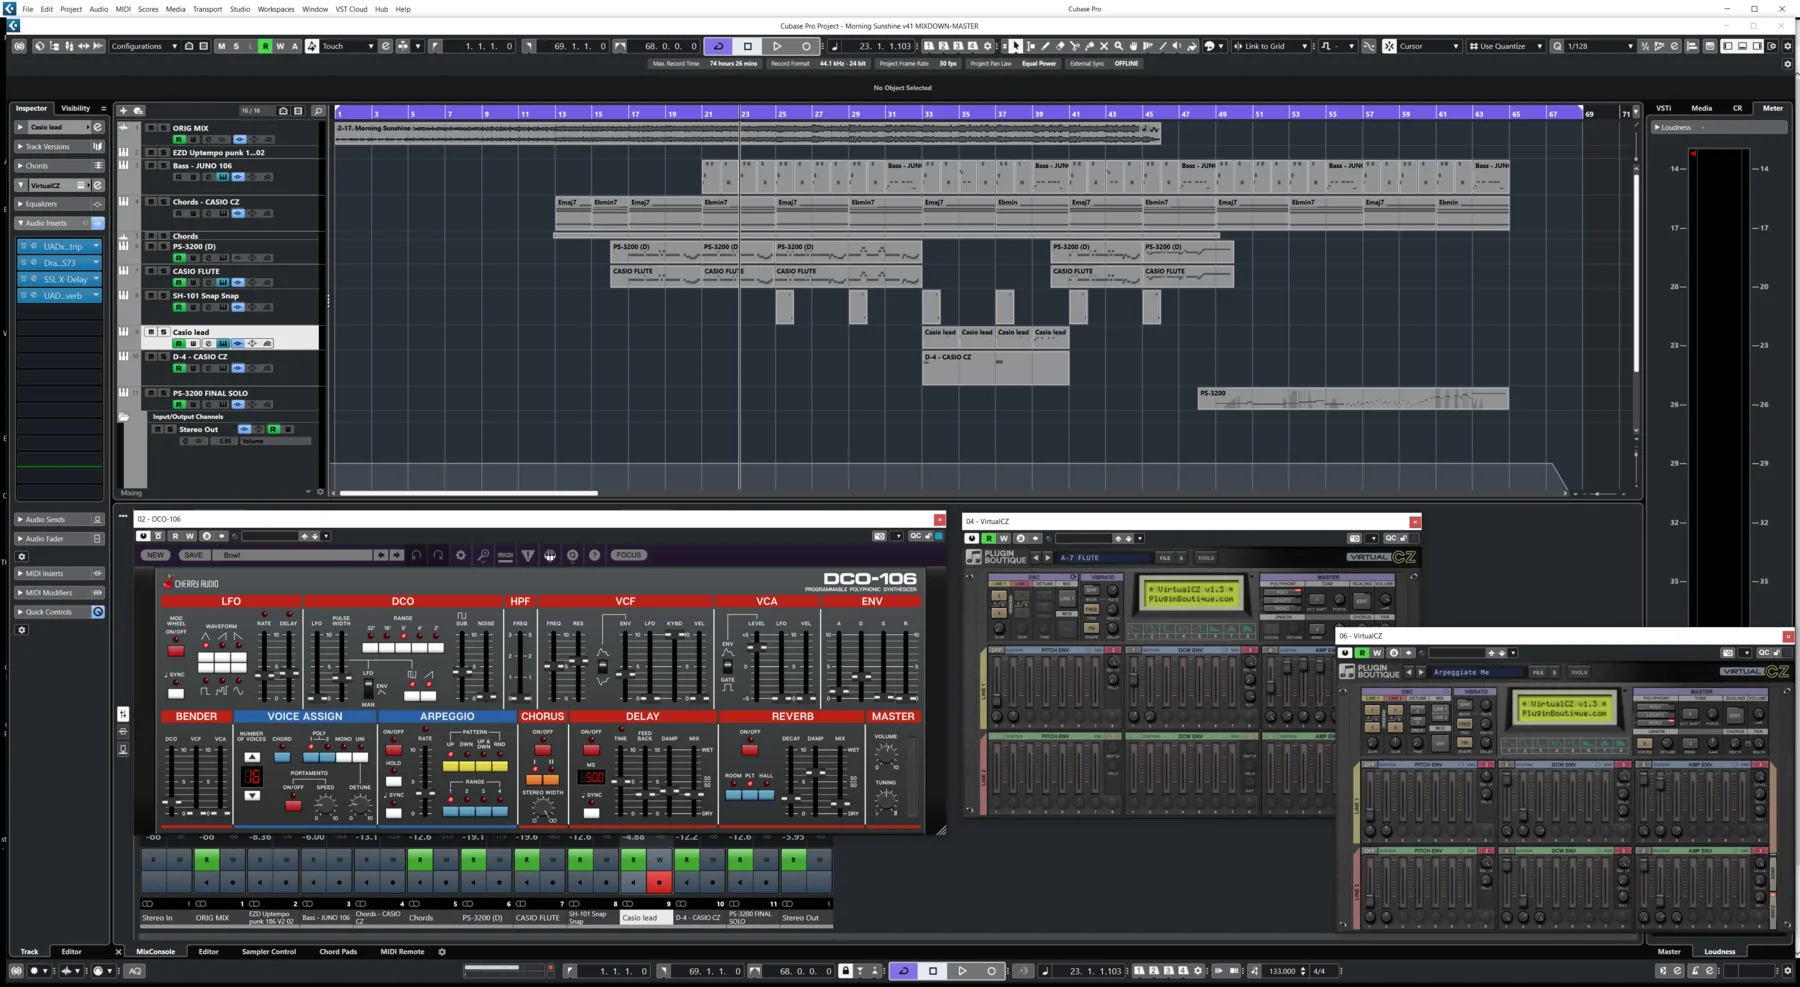Click the Play transport button
The width and height of the screenshot is (1800, 987).
coord(777,46)
